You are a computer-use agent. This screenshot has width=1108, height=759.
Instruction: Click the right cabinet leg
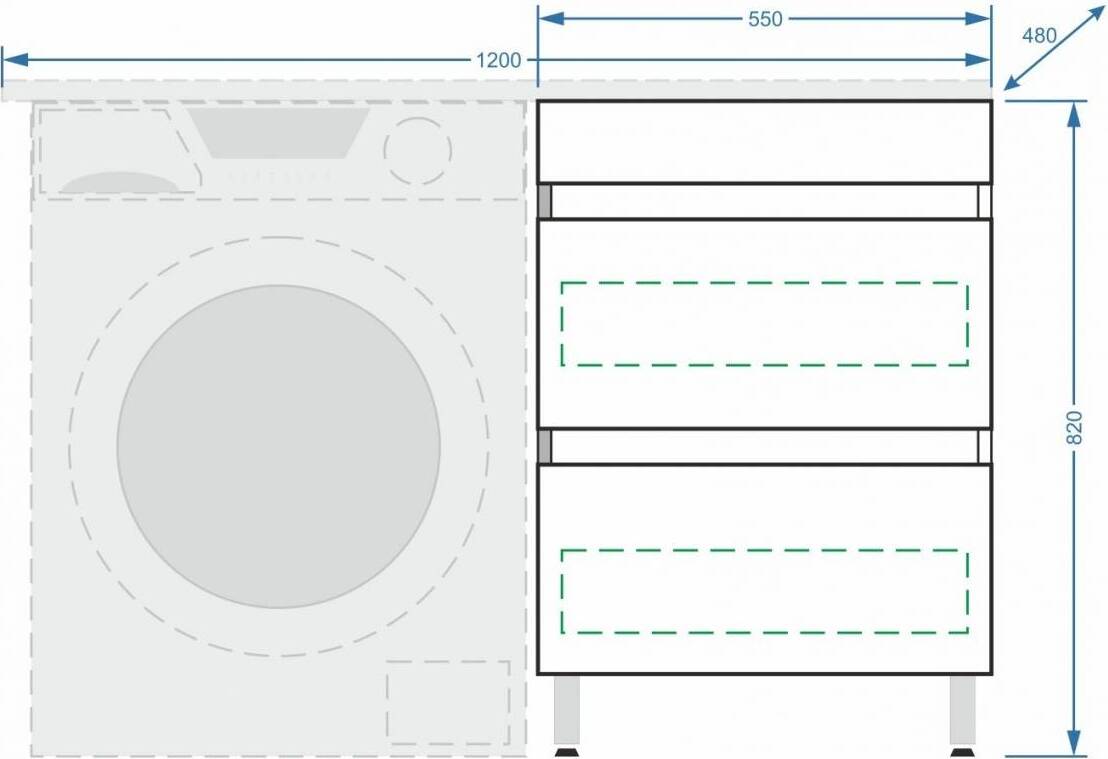pos(962,710)
